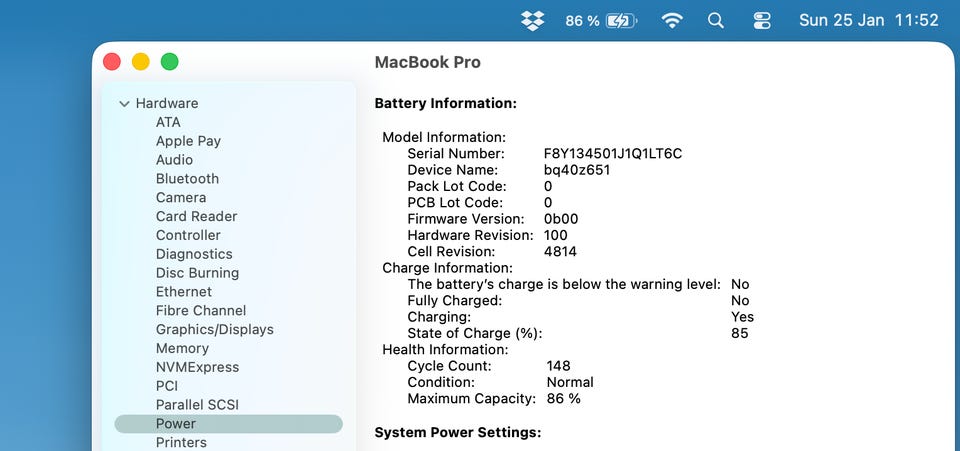Click the Dropbox menu bar icon
This screenshot has width=960, height=451.
coord(532,20)
